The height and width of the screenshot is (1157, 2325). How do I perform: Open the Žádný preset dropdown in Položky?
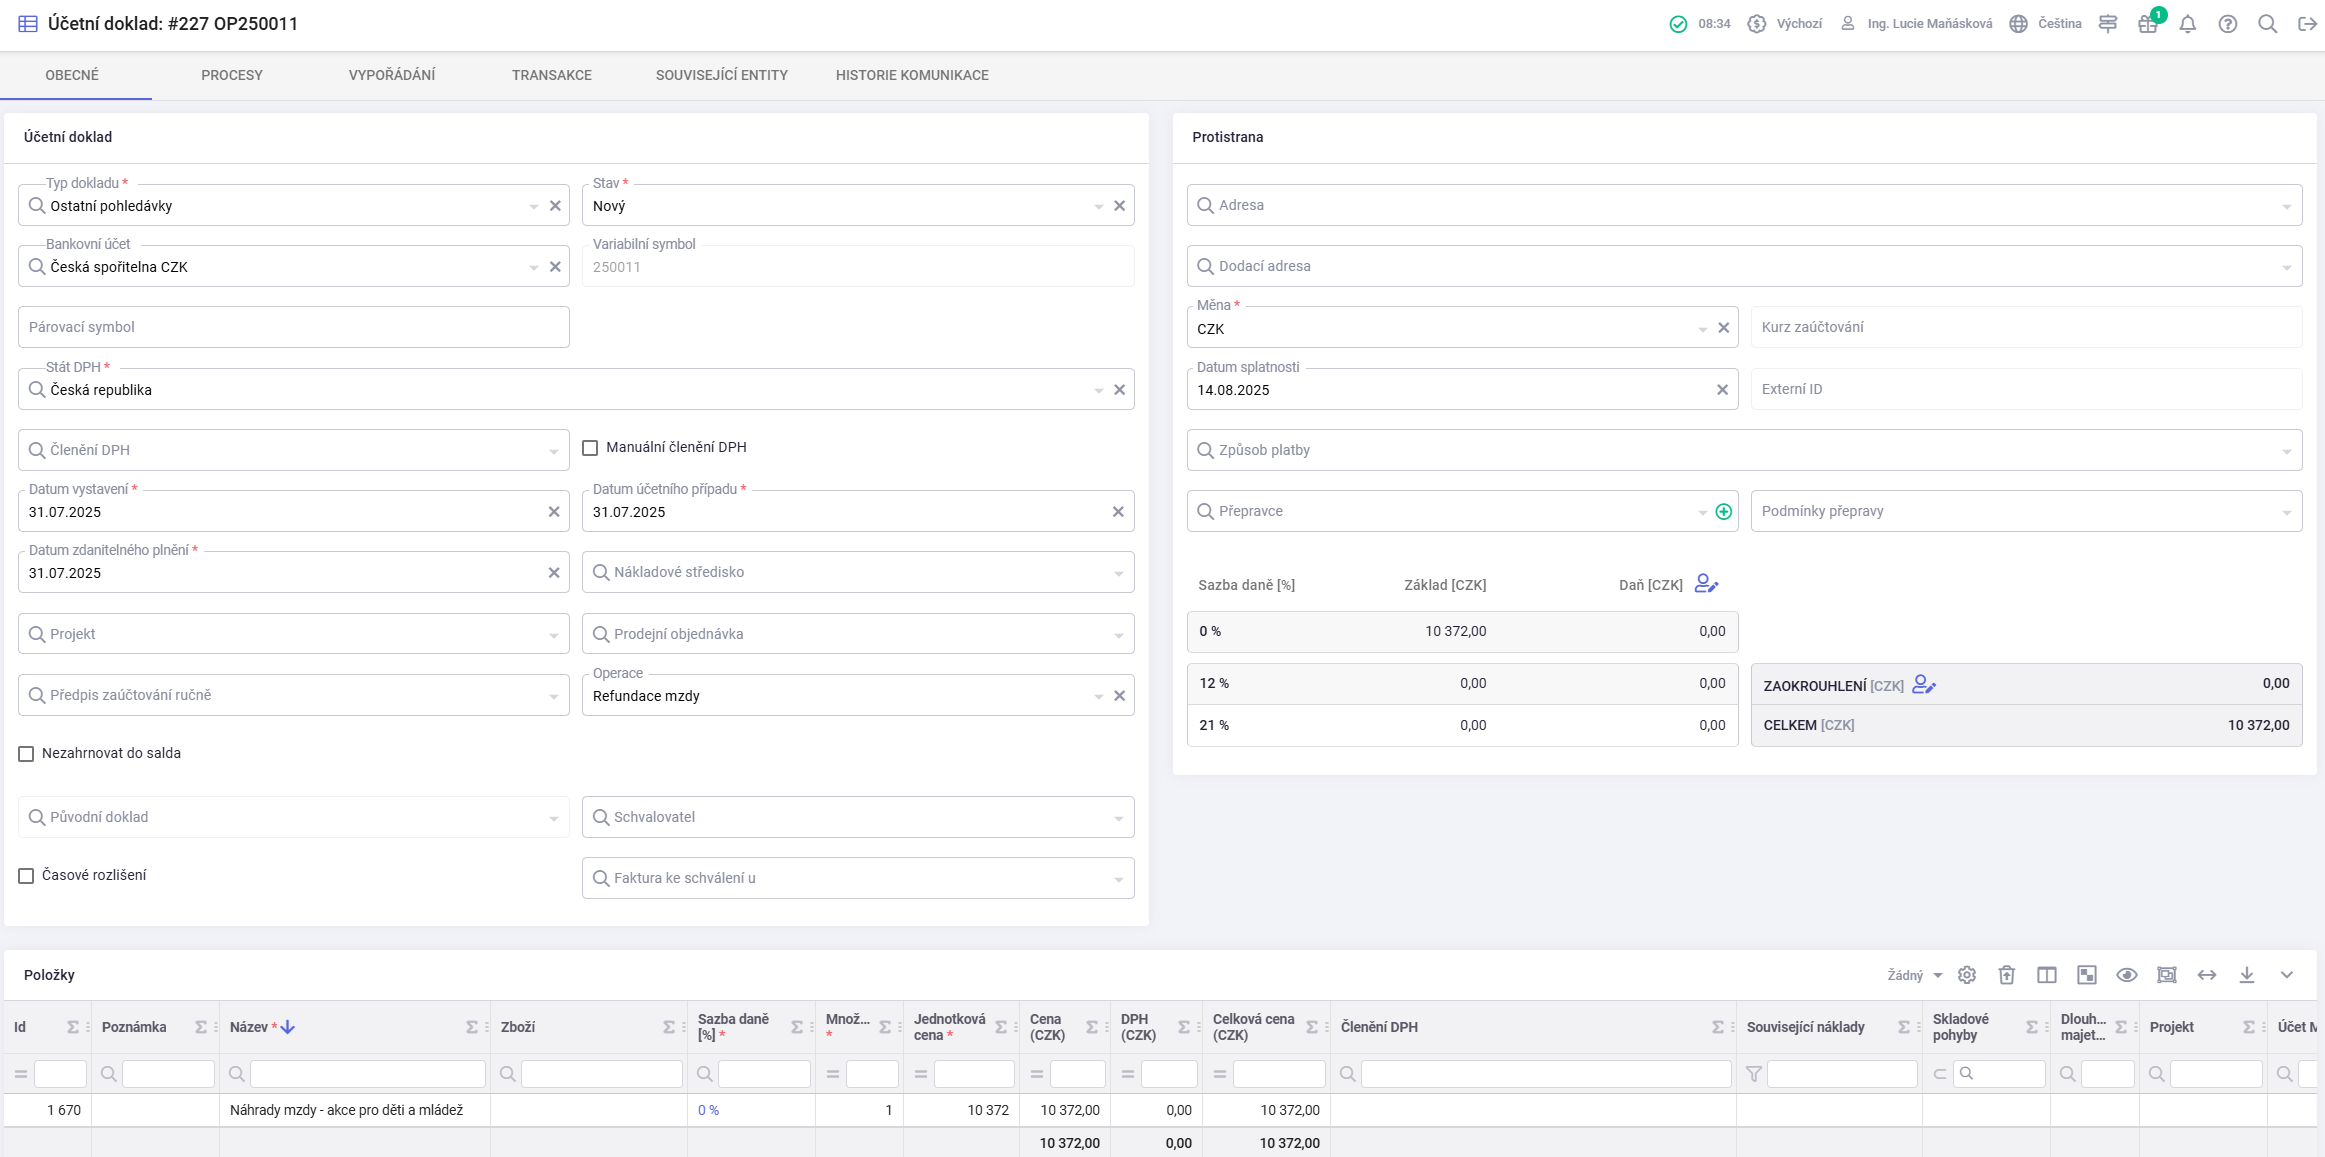[1914, 975]
